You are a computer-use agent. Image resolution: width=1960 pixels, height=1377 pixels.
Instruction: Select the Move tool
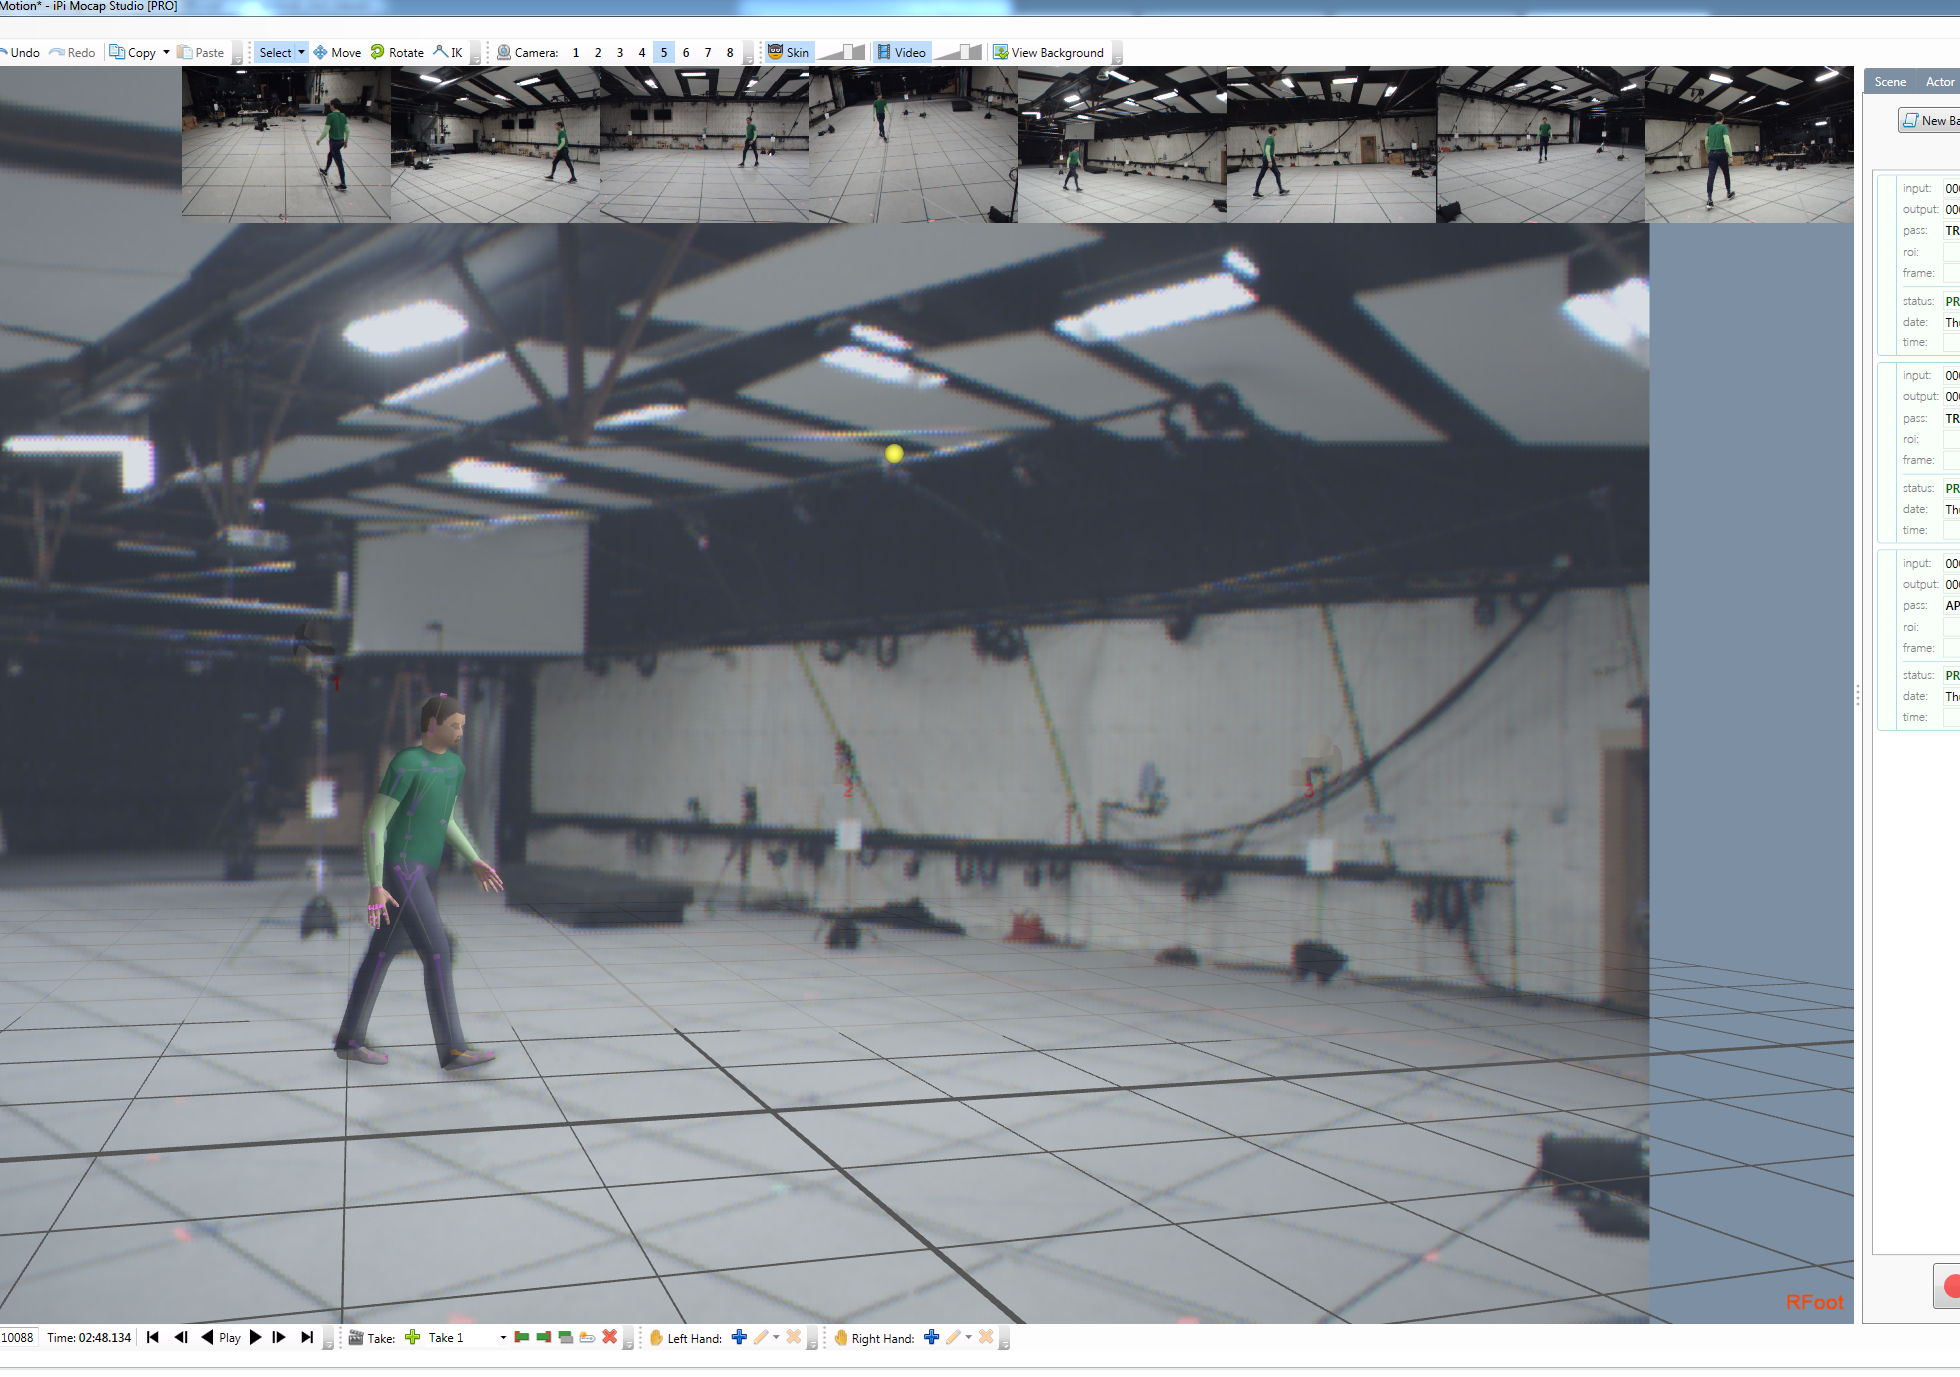pyautogui.click(x=337, y=53)
